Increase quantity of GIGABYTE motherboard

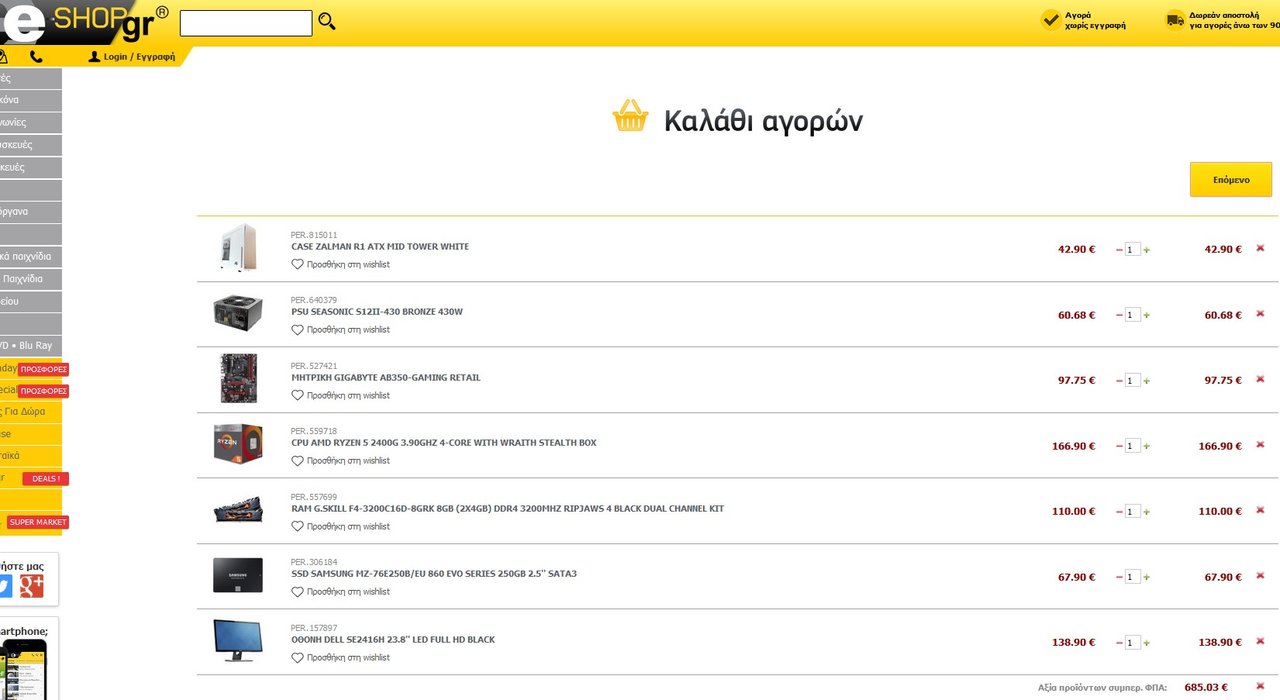1146,381
